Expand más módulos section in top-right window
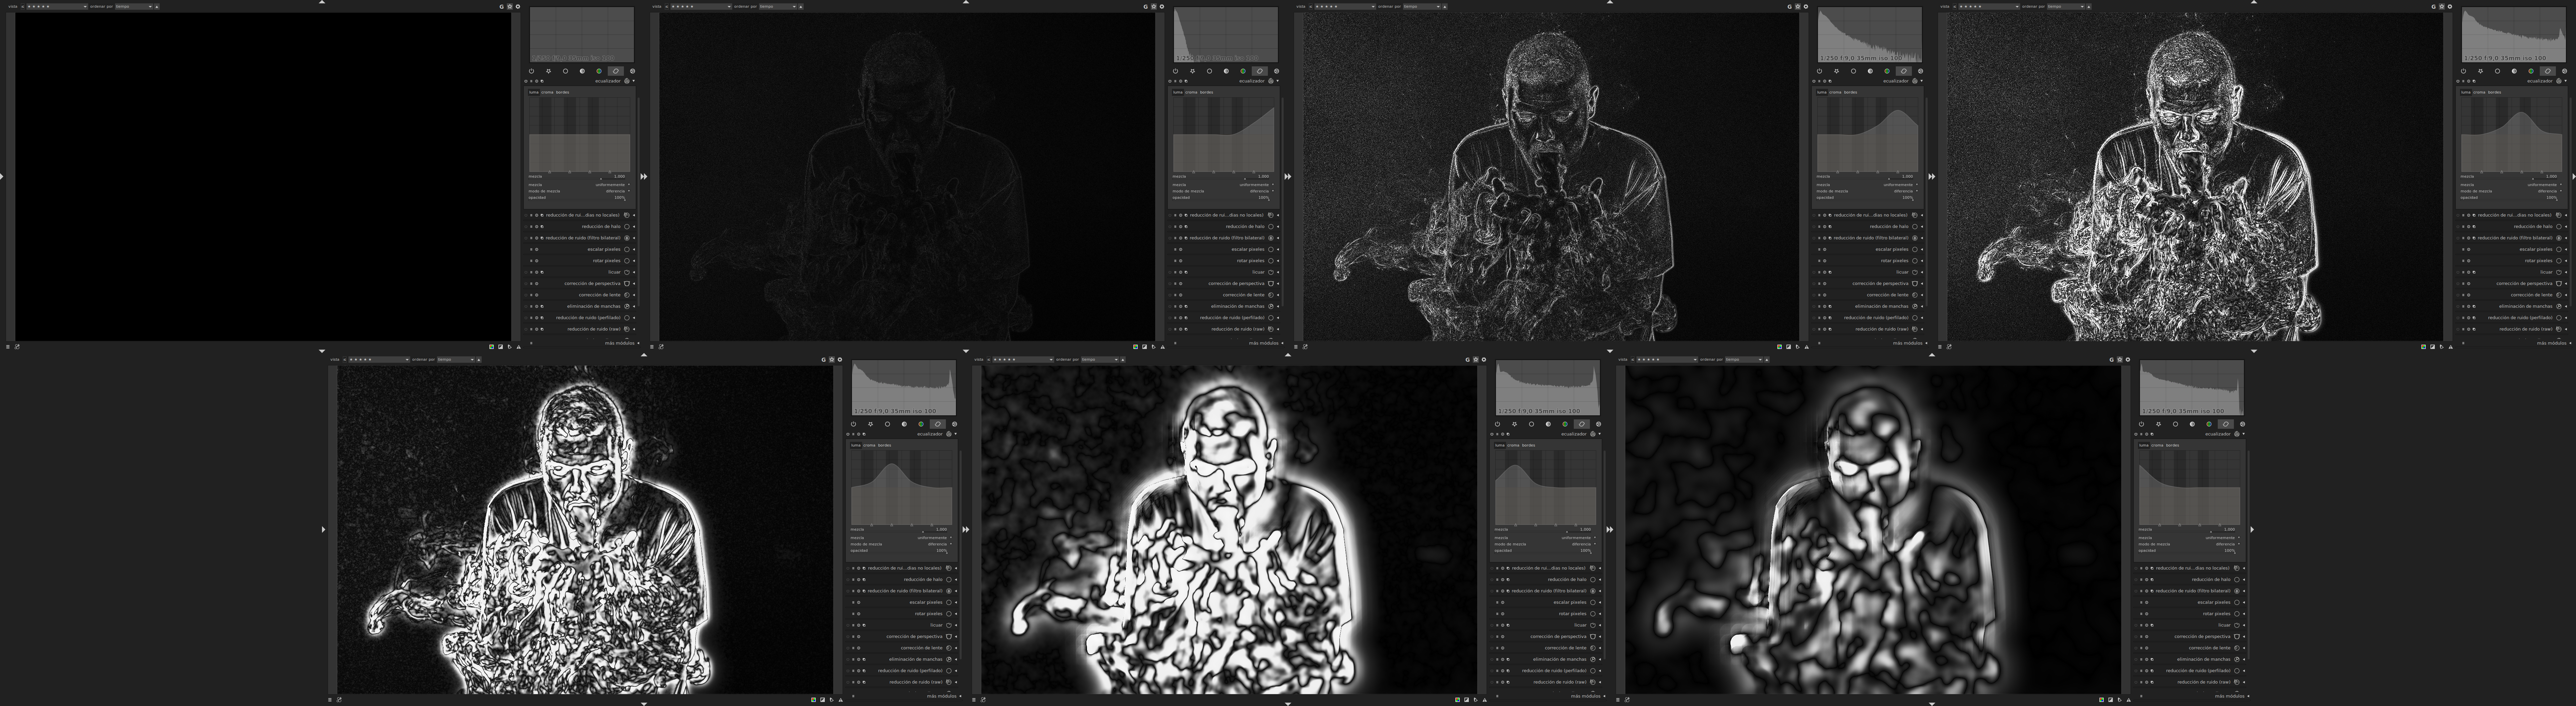The width and height of the screenshot is (2576, 706). pyautogui.click(x=2570, y=343)
